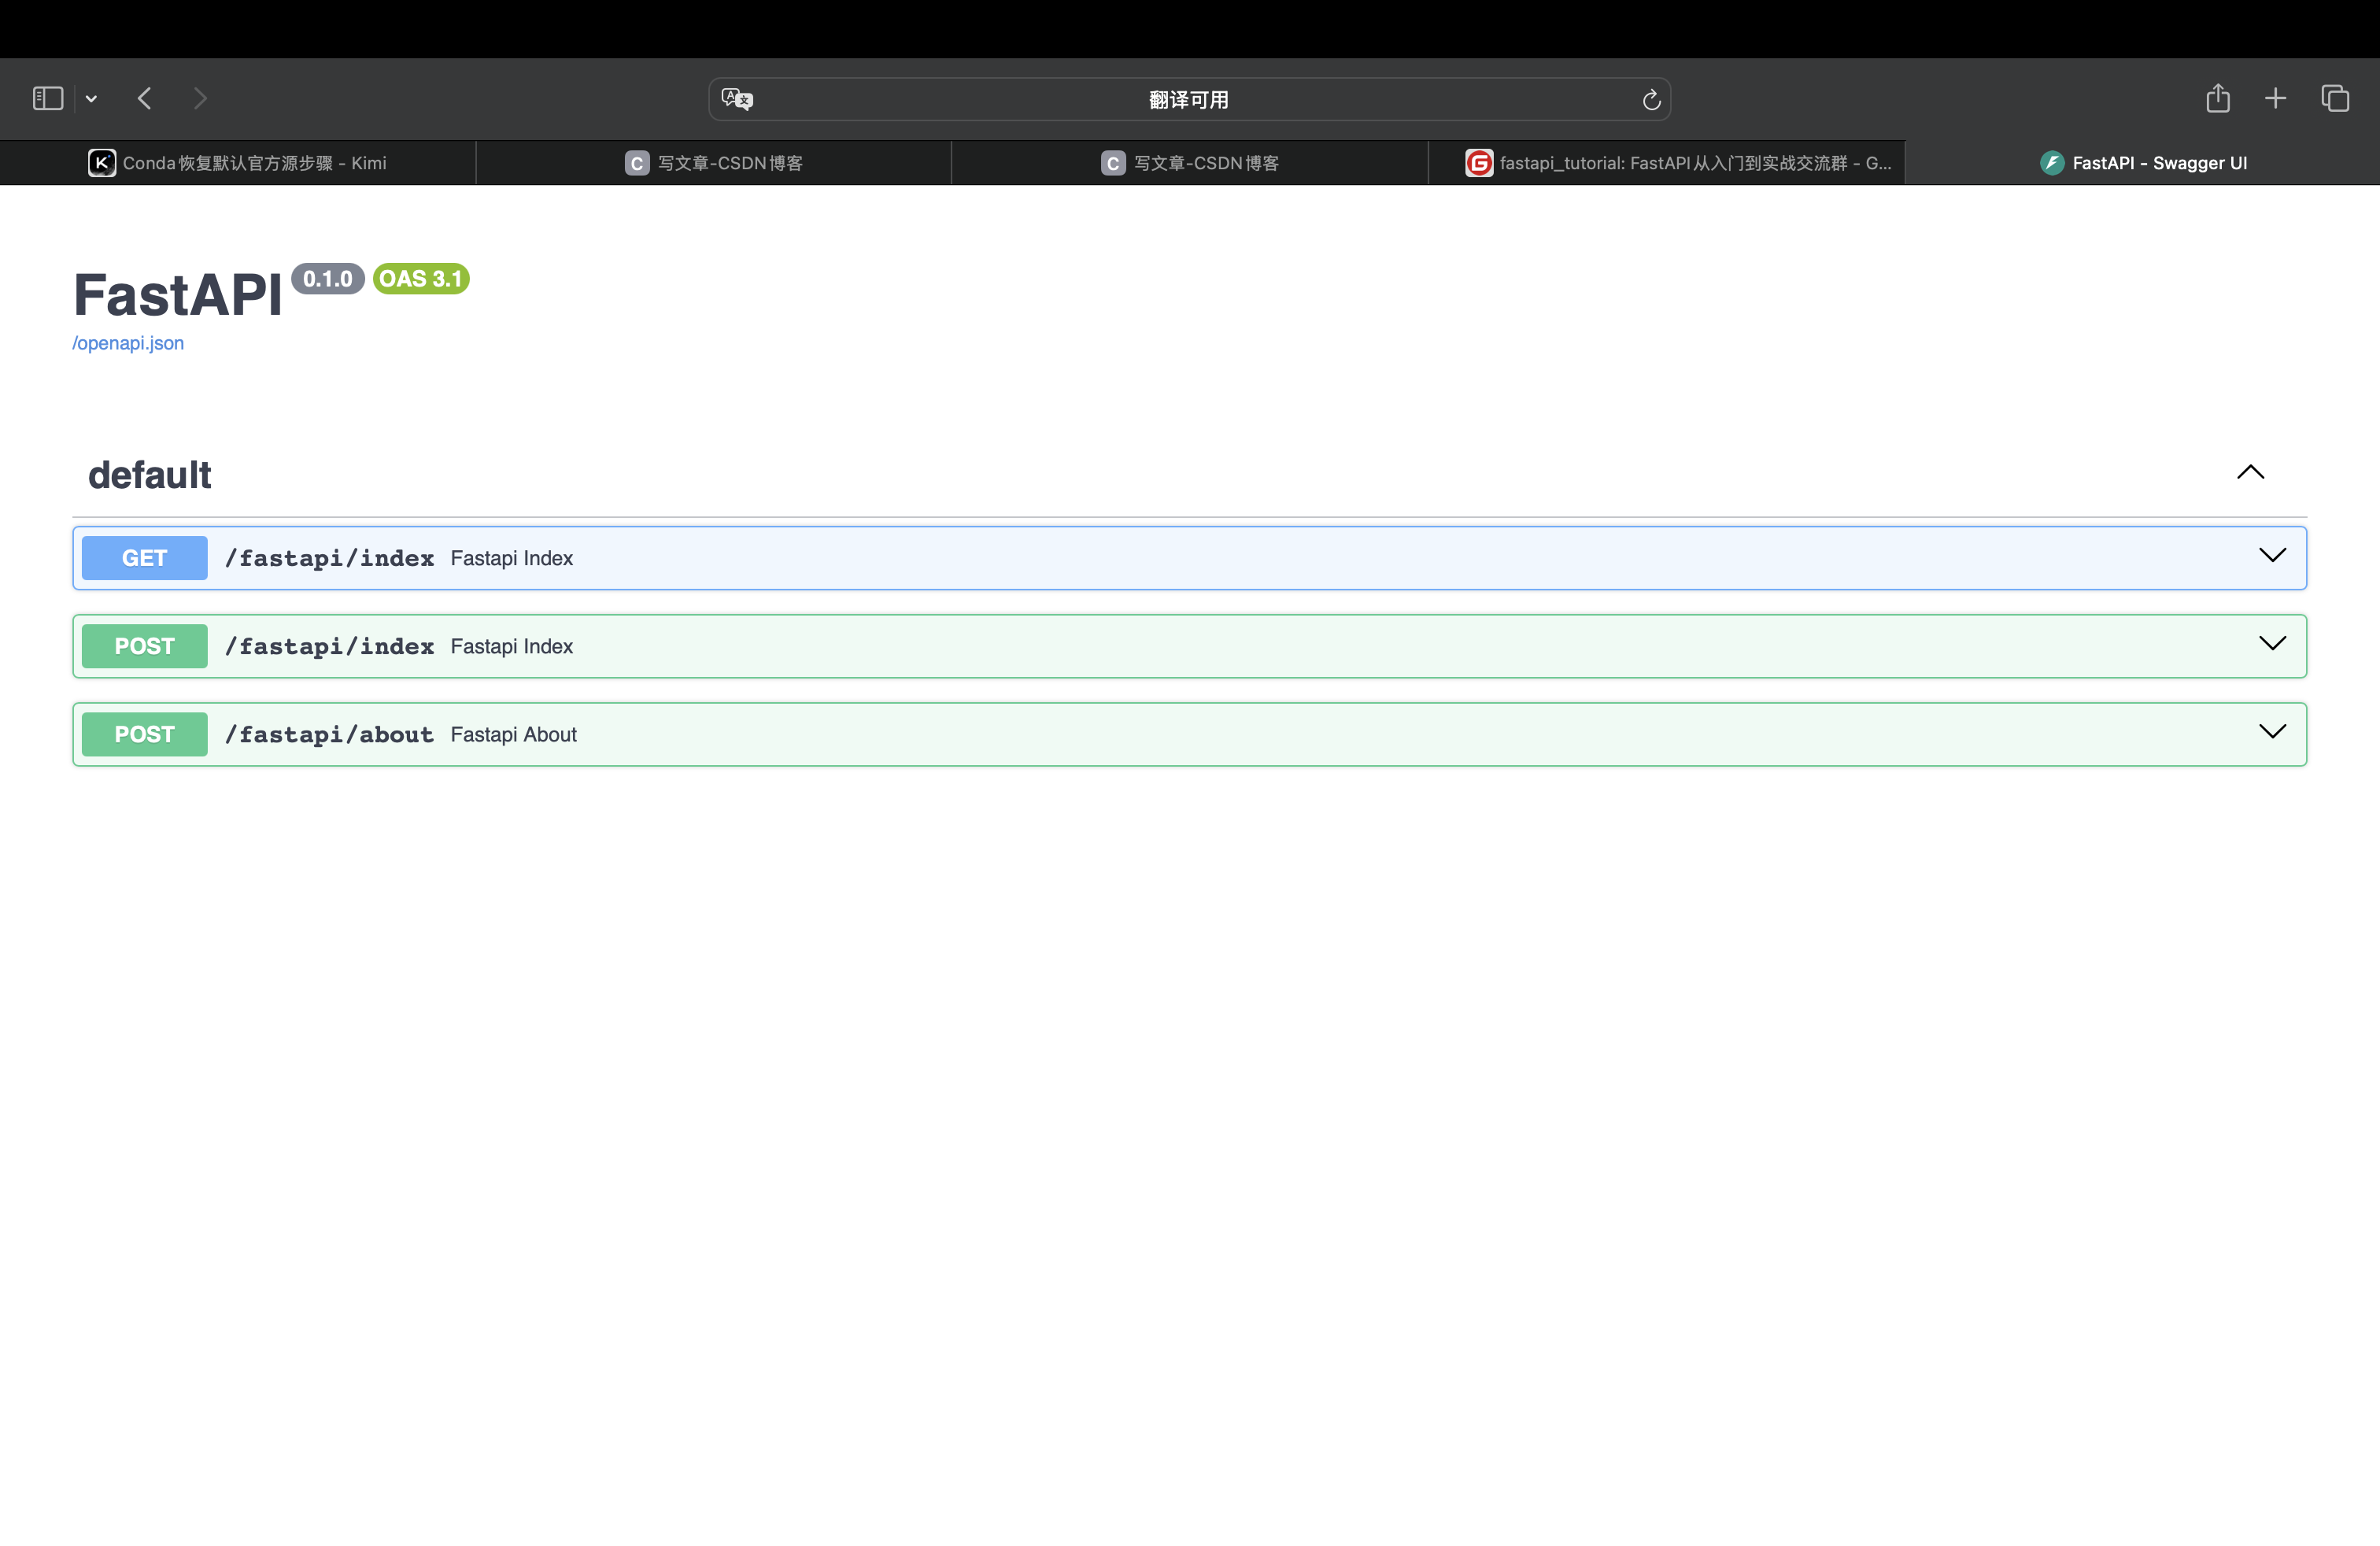Click the POST badge for /fastapi/about

[145, 734]
